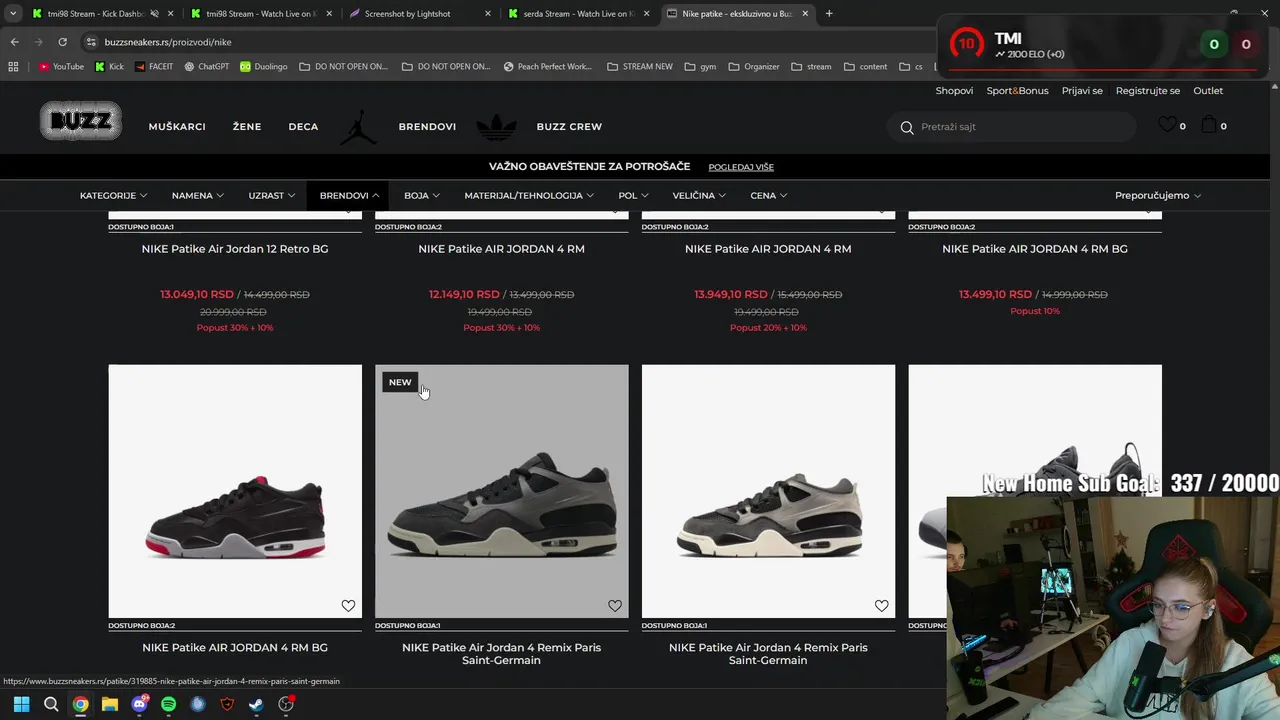Unmute the Kick Dashboard tab speaker icon
The image size is (1280, 720).
click(x=154, y=14)
